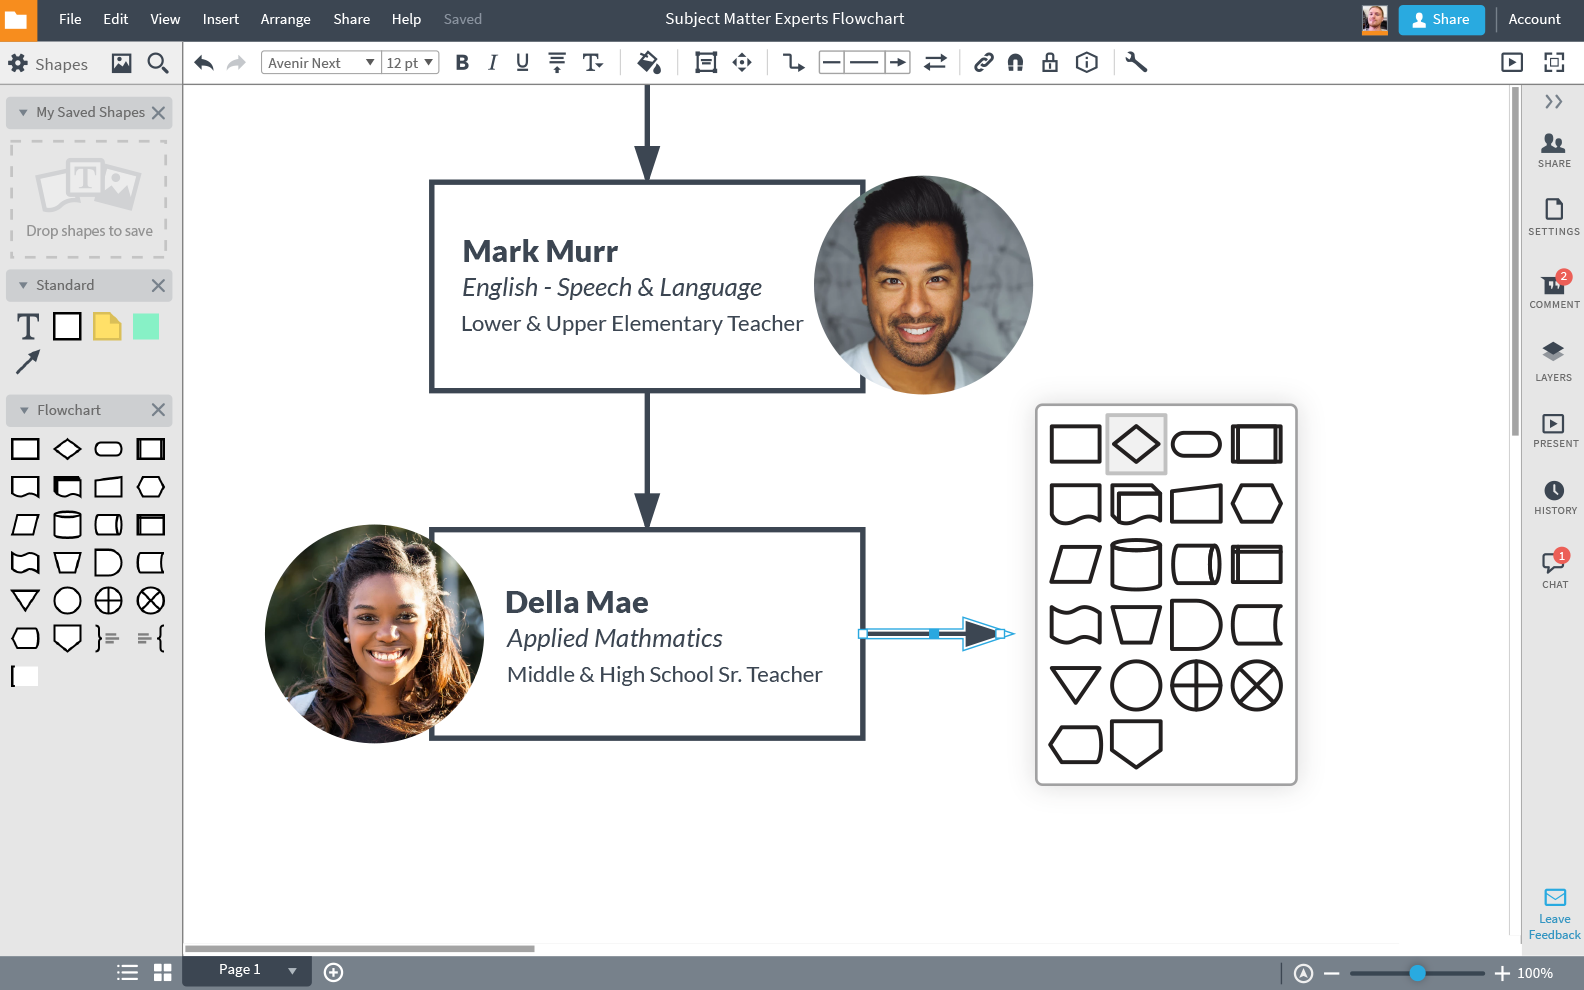
Task: Select the highlighted diamond in shape popup
Action: pos(1136,444)
